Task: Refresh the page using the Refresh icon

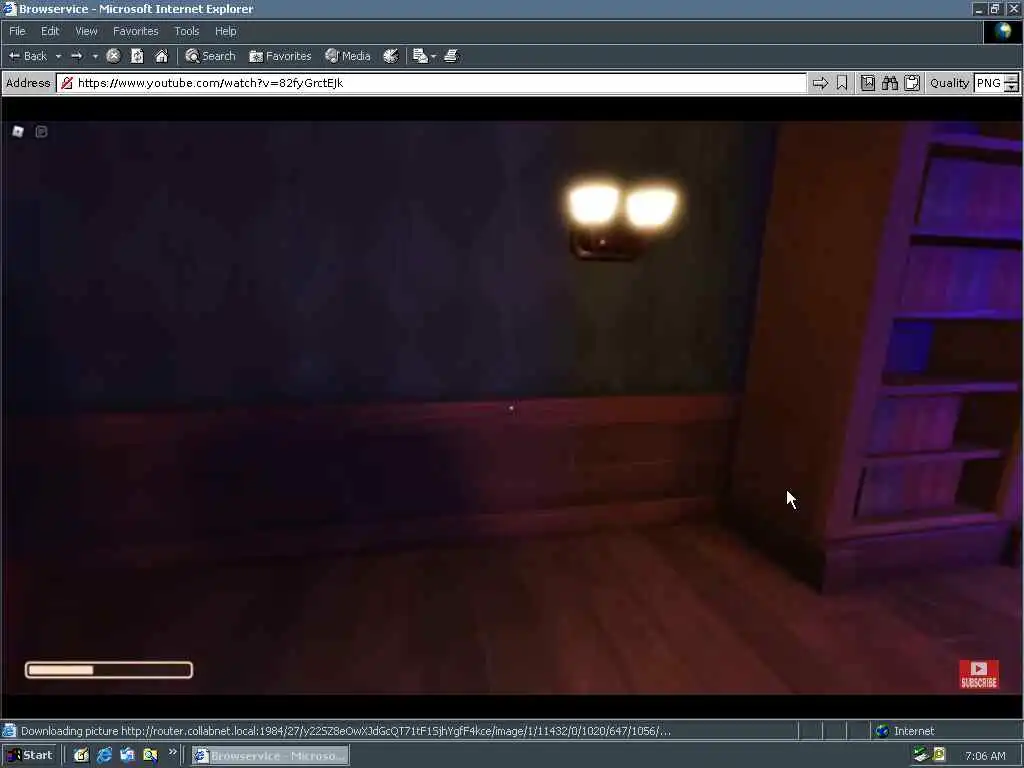Action: (x=137, y=56)
